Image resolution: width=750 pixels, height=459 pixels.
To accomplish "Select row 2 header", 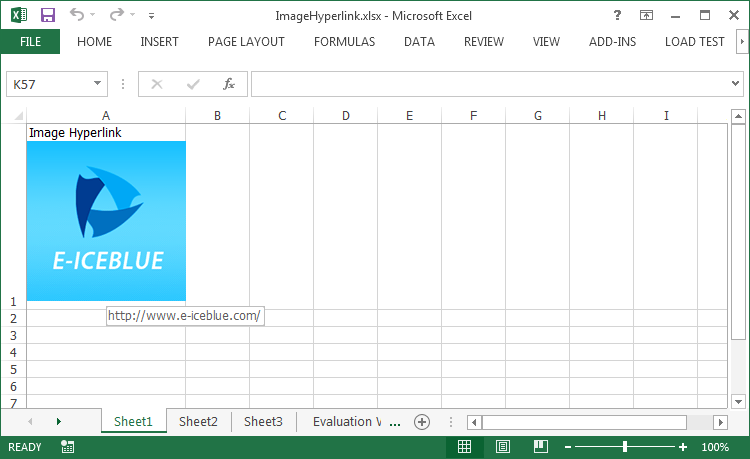I will 13,318.
